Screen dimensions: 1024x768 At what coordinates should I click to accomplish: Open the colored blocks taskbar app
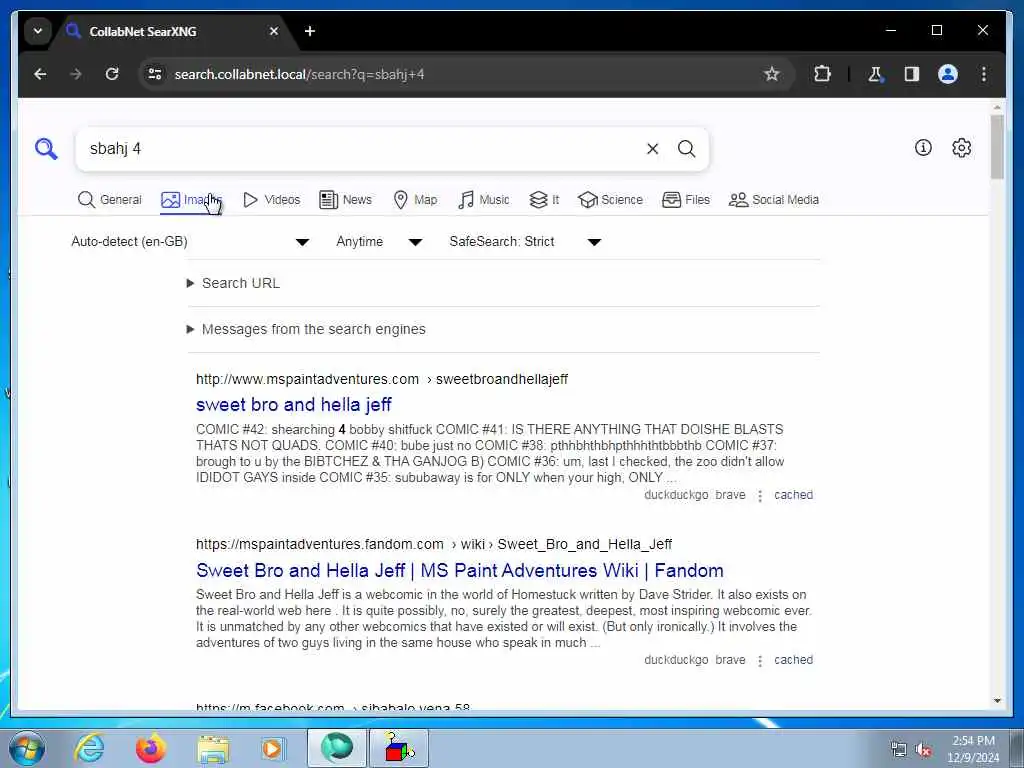pos(399,748)
